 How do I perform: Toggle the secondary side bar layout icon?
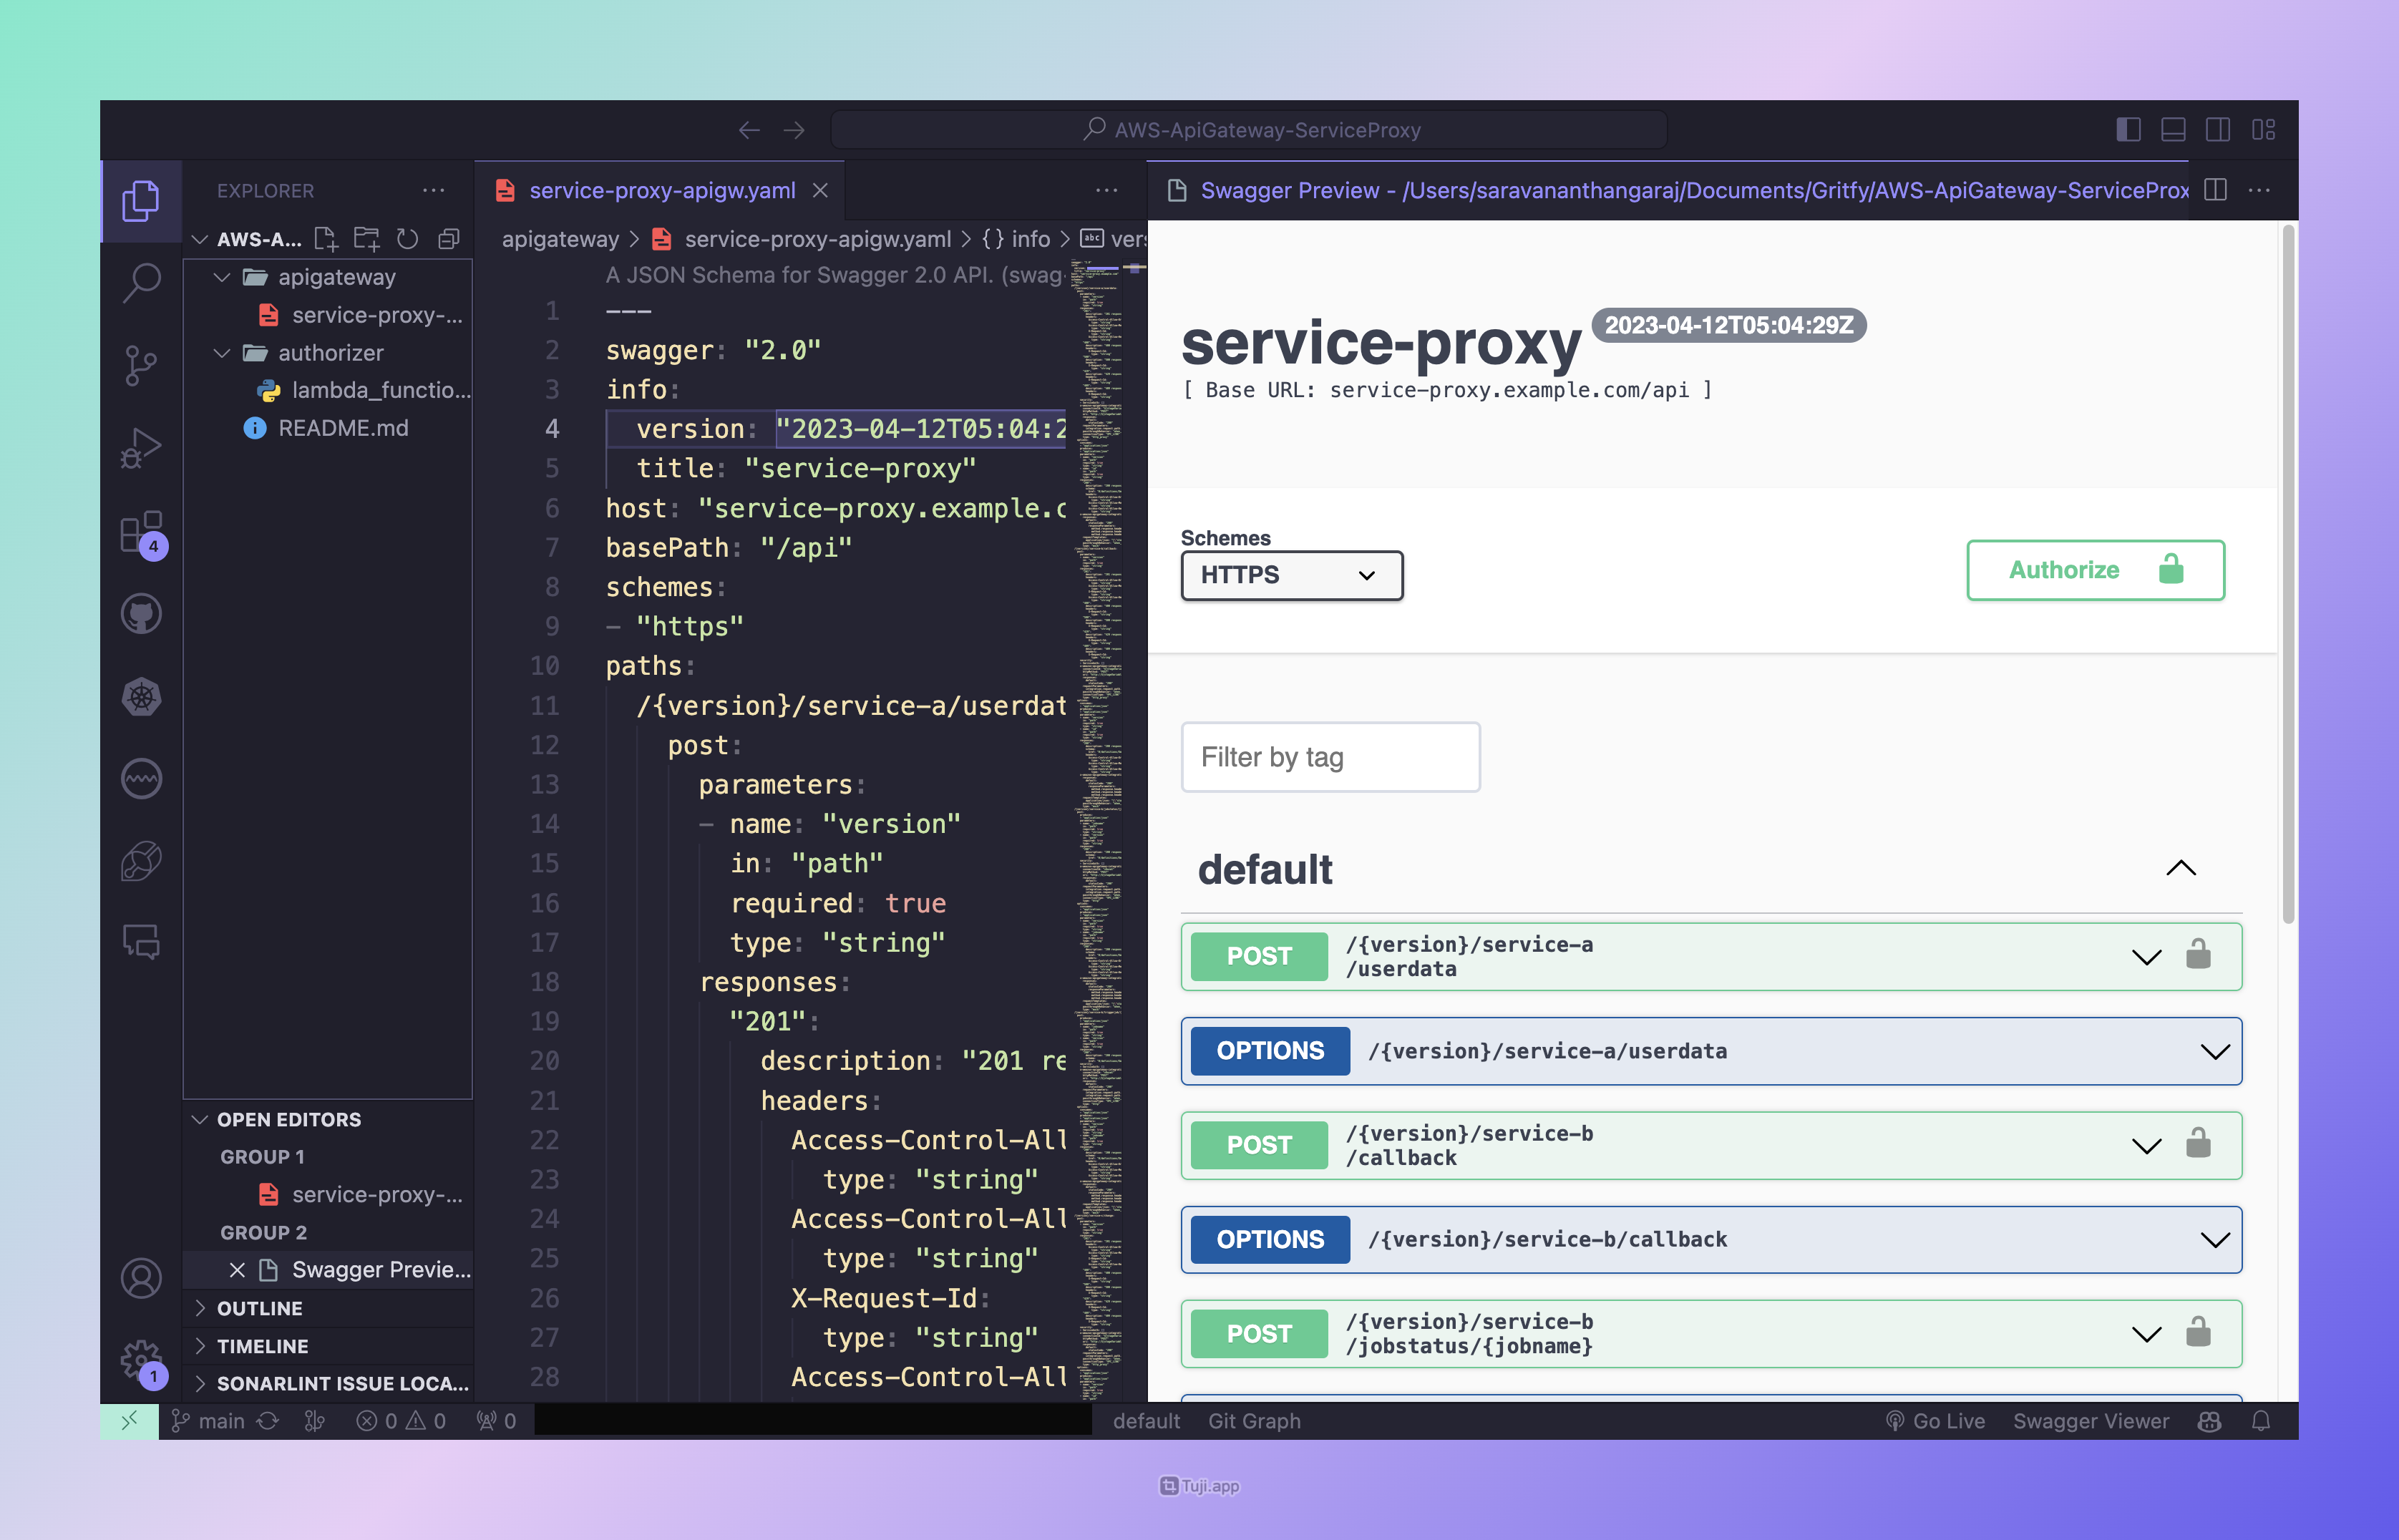(x=2218, y=130)
